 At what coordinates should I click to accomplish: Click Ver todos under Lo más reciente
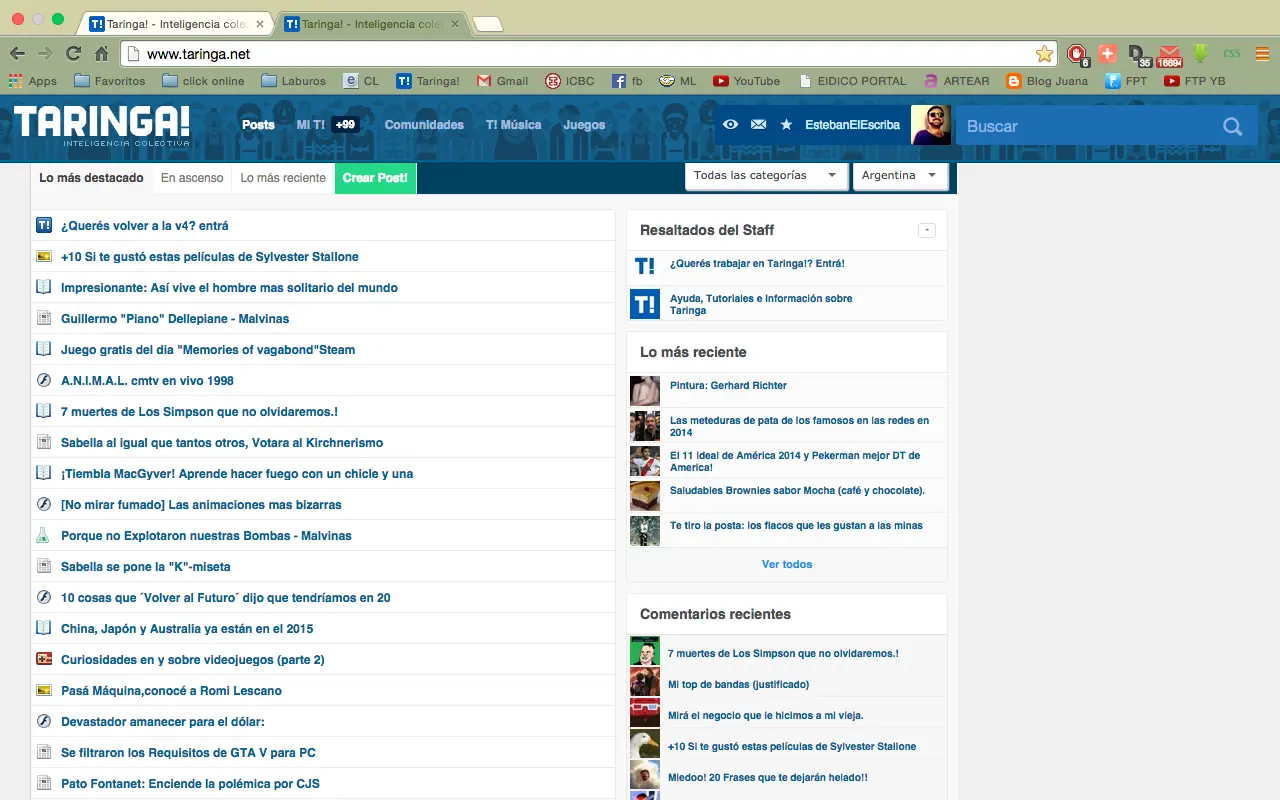click(x=787, y=564)
